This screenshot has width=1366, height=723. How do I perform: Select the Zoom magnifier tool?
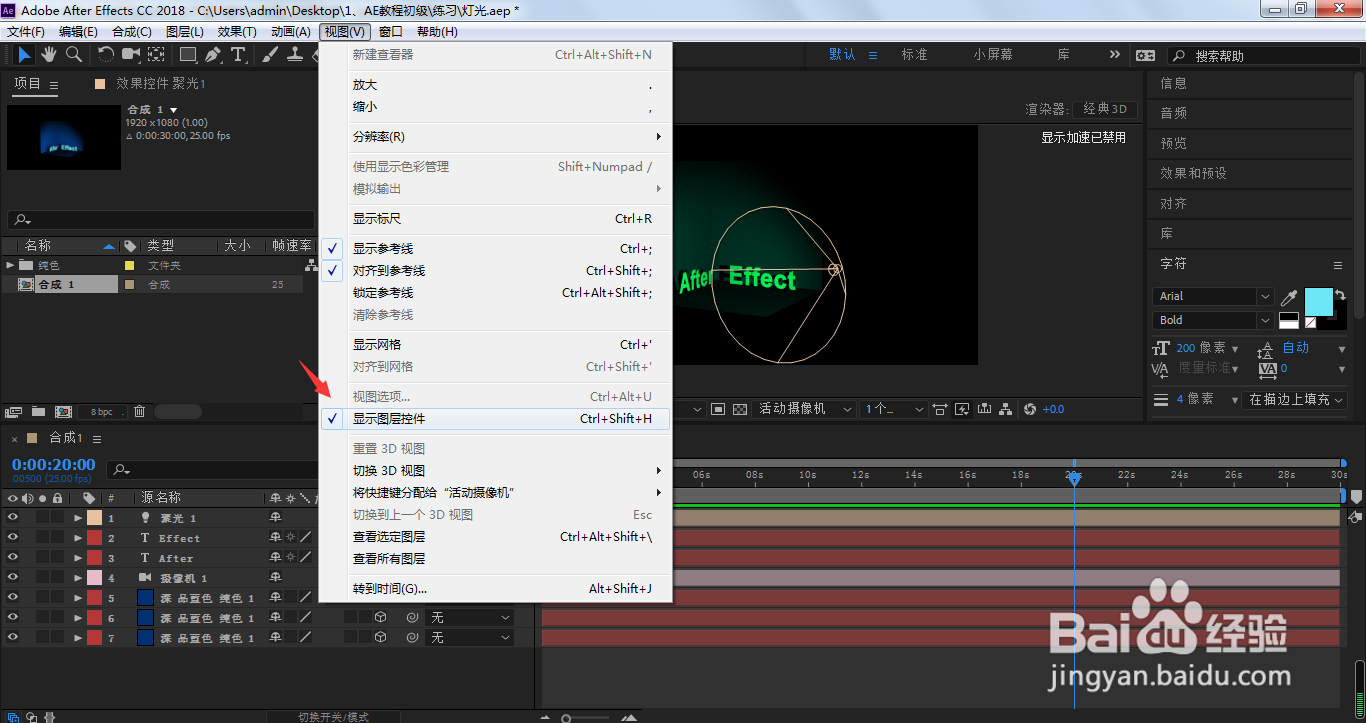pos(73,54)
